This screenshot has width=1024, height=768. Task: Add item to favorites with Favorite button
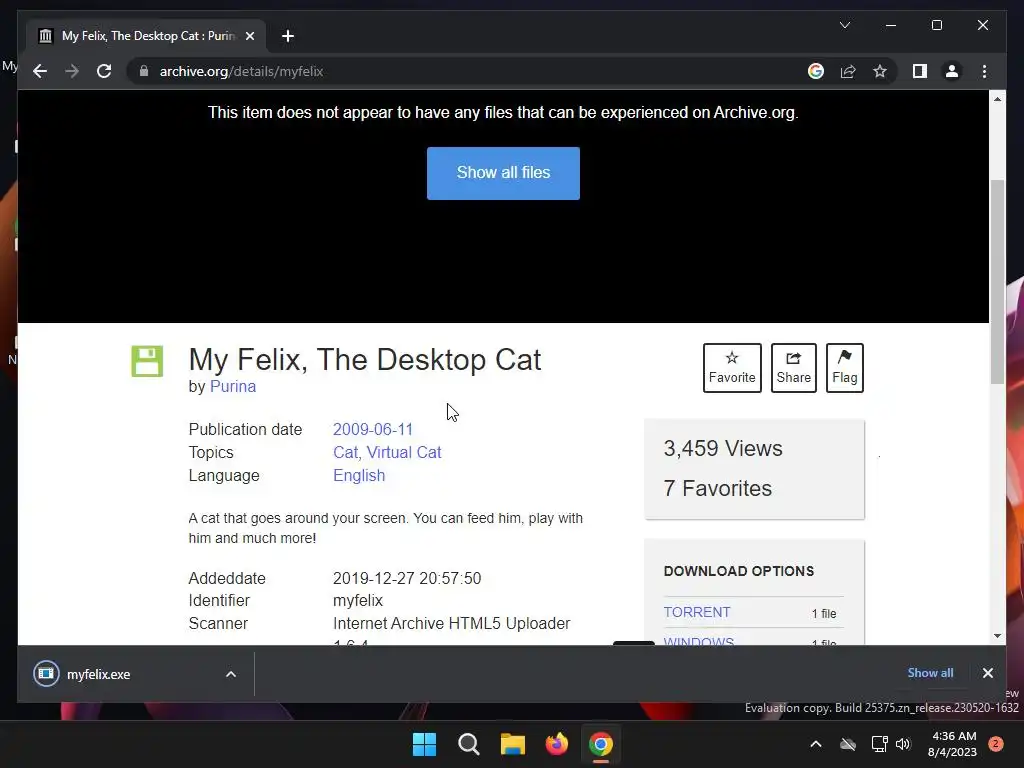(732, 368)
